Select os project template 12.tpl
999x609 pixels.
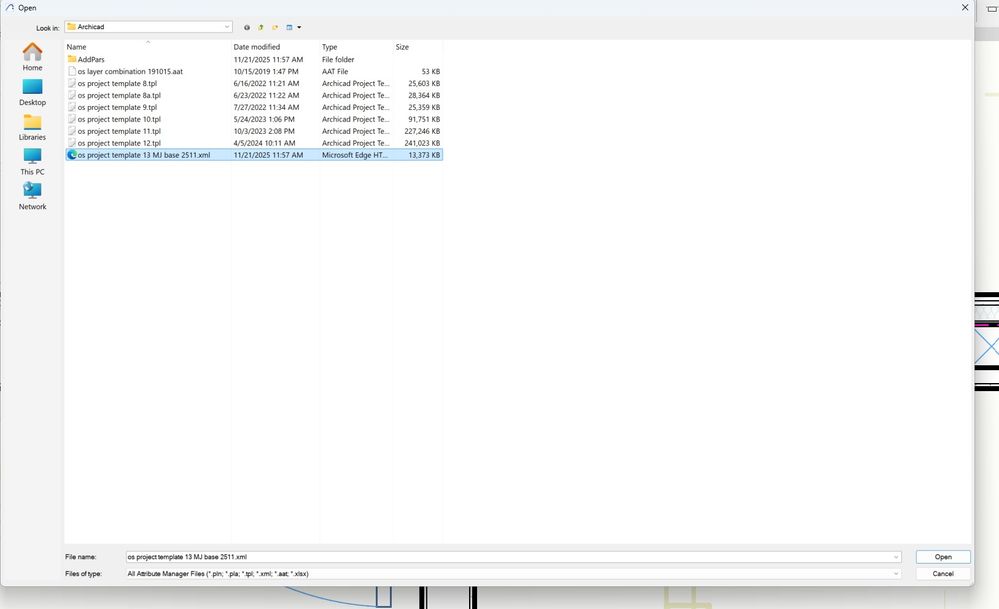point(119,143)
